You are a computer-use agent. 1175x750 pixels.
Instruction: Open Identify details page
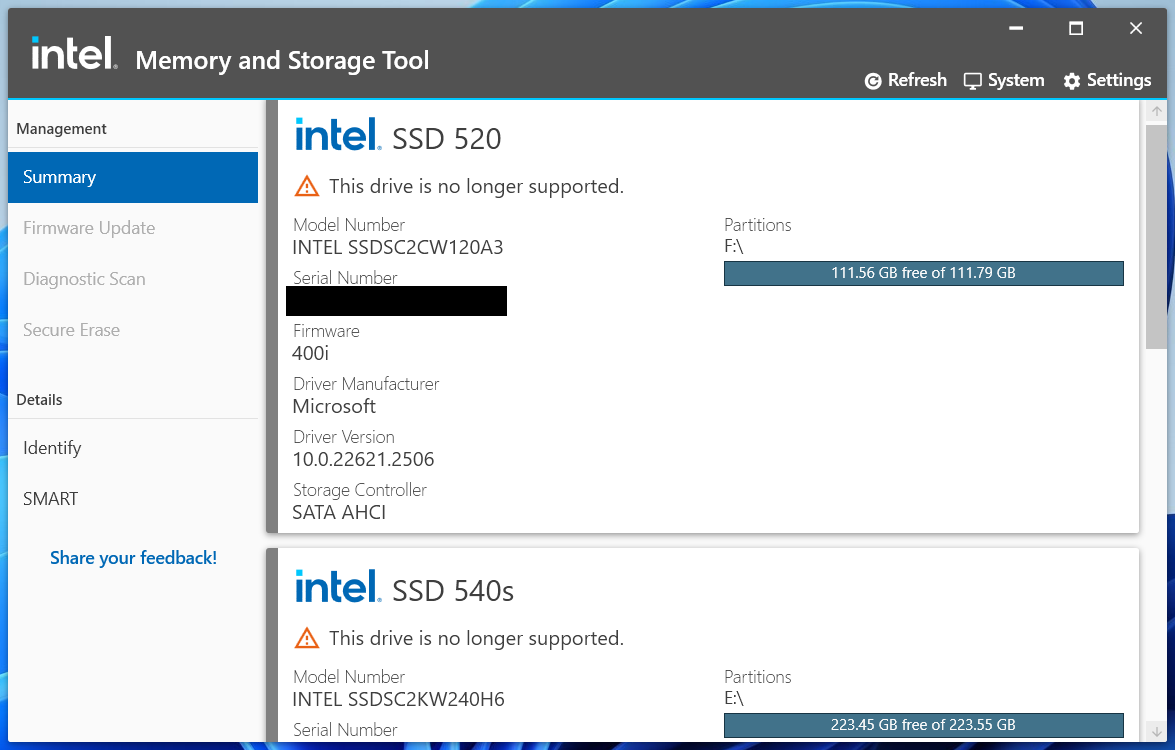(133, 448)
